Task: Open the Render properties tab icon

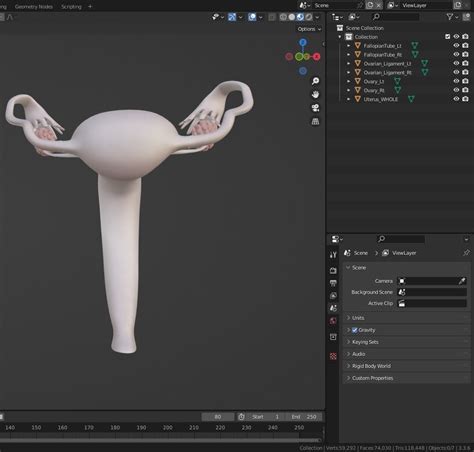Action: pyautogui.click(x=333, y=270)
